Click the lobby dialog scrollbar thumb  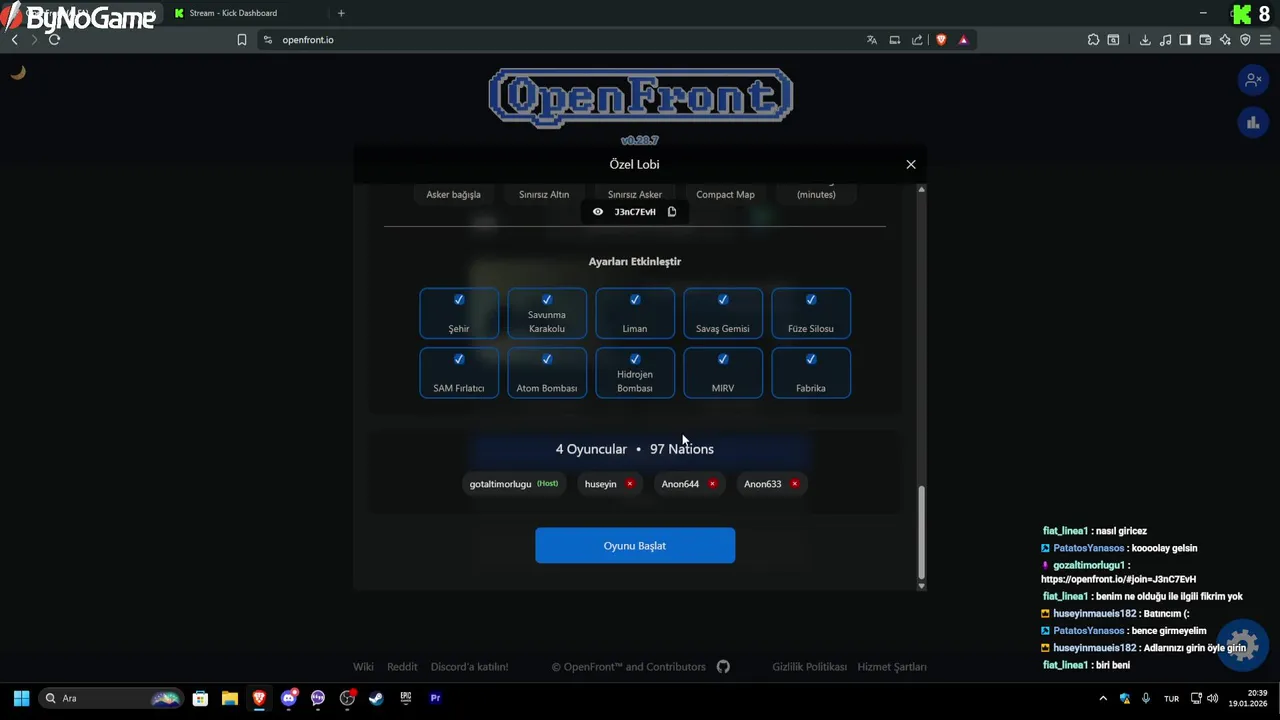921,532
